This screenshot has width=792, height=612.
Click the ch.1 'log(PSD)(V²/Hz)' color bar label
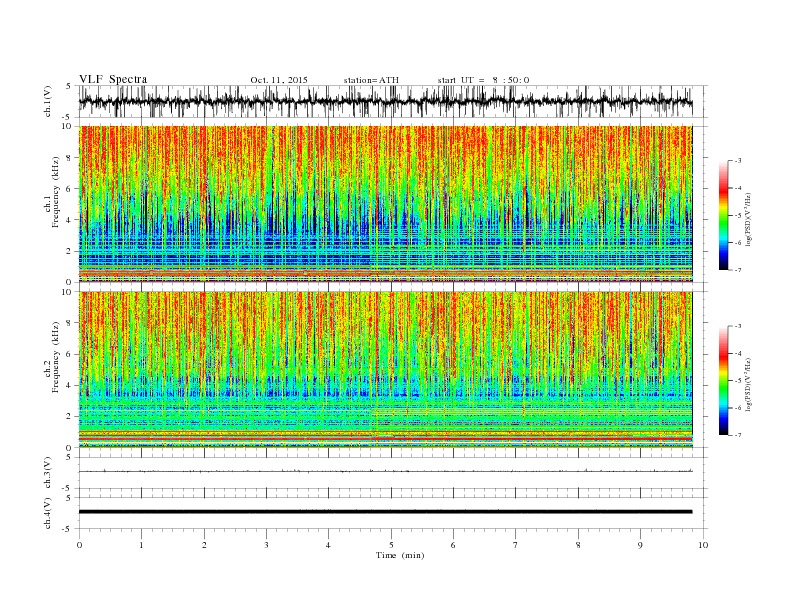pos(749,218)
